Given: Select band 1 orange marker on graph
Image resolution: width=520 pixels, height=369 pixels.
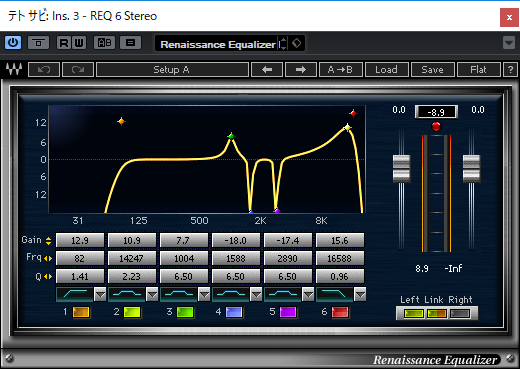Looking at the screenshot, I should point(121,121).
